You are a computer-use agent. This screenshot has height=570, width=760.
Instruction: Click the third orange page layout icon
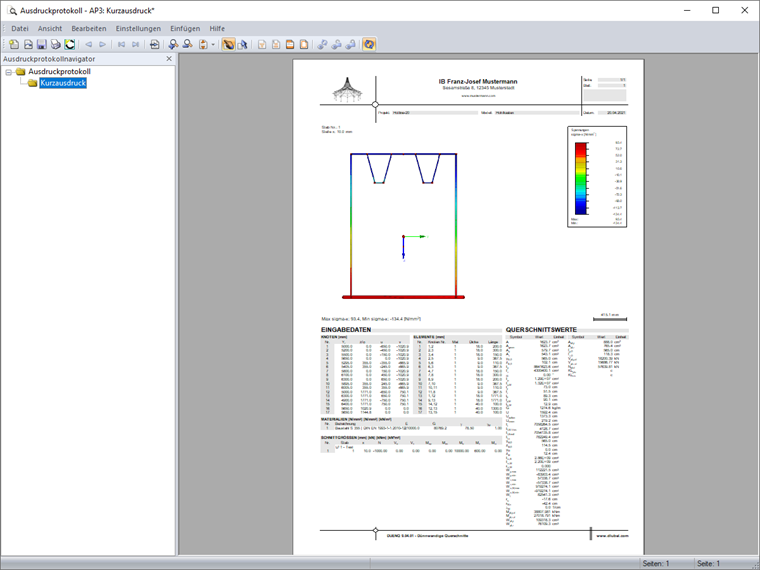[x=290, y=45]
